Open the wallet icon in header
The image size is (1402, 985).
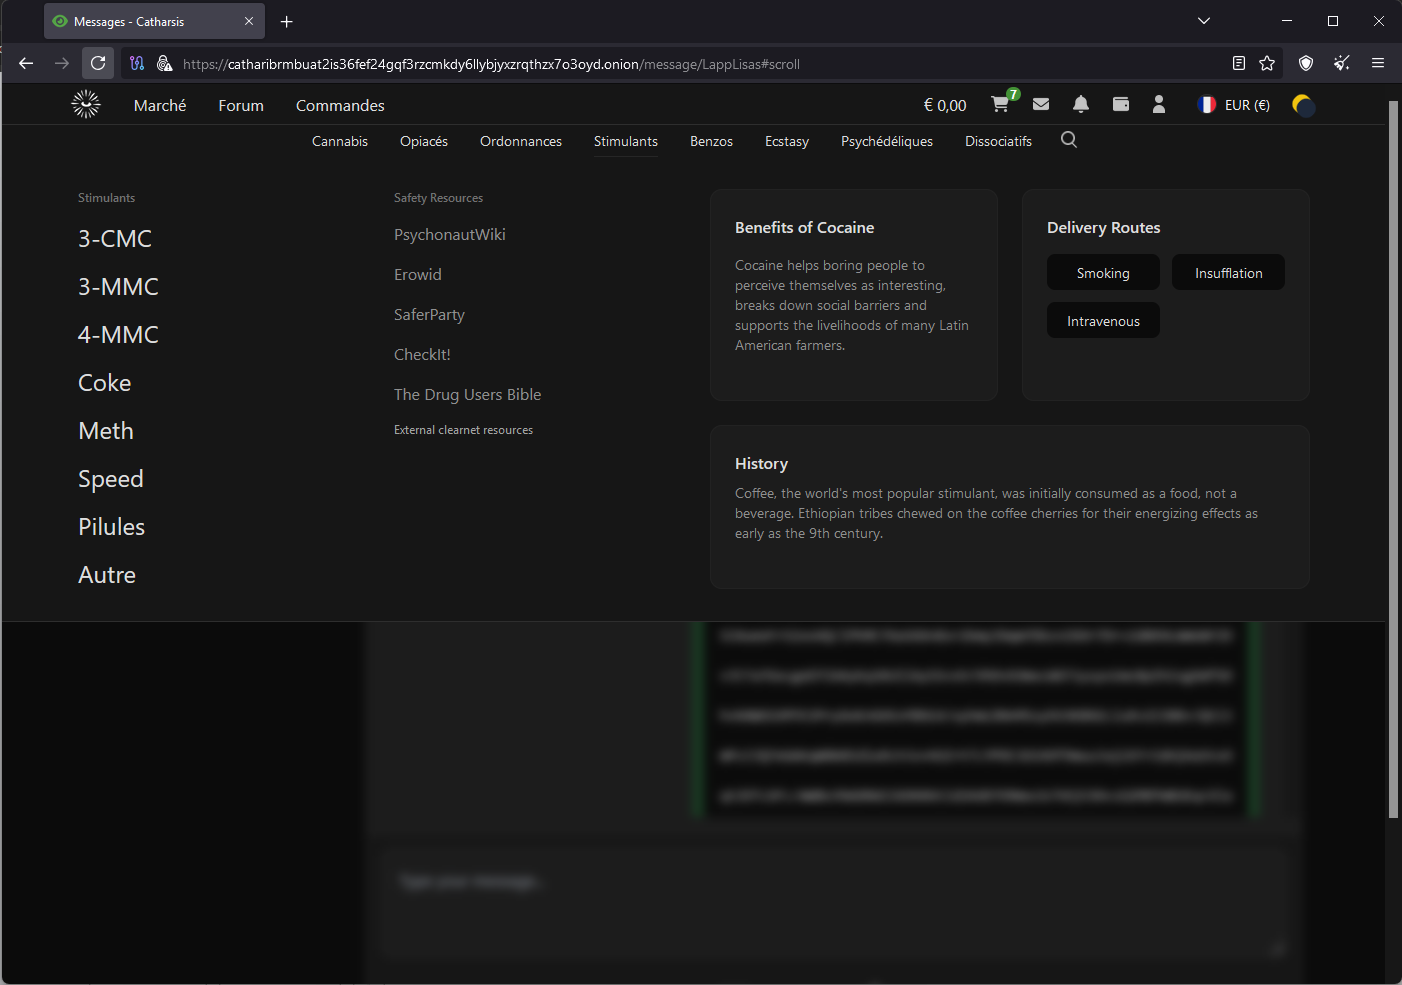1121,104
